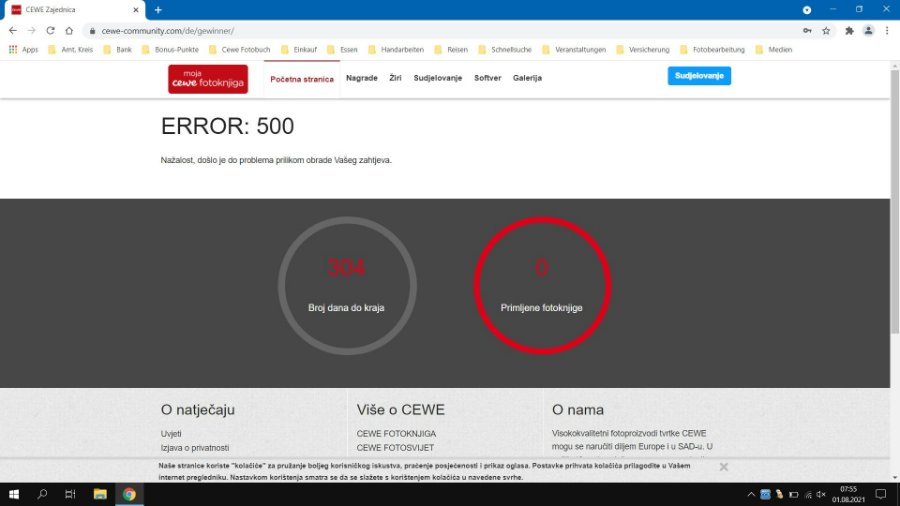Click the network tray icon
Screen dimensions: 900x506
808,495
